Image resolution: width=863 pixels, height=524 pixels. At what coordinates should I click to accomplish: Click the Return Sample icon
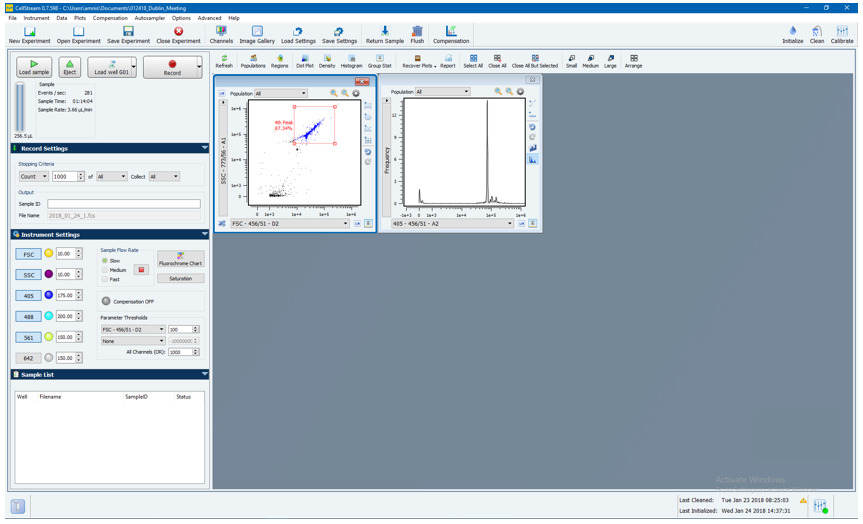[x=385, y=35]
